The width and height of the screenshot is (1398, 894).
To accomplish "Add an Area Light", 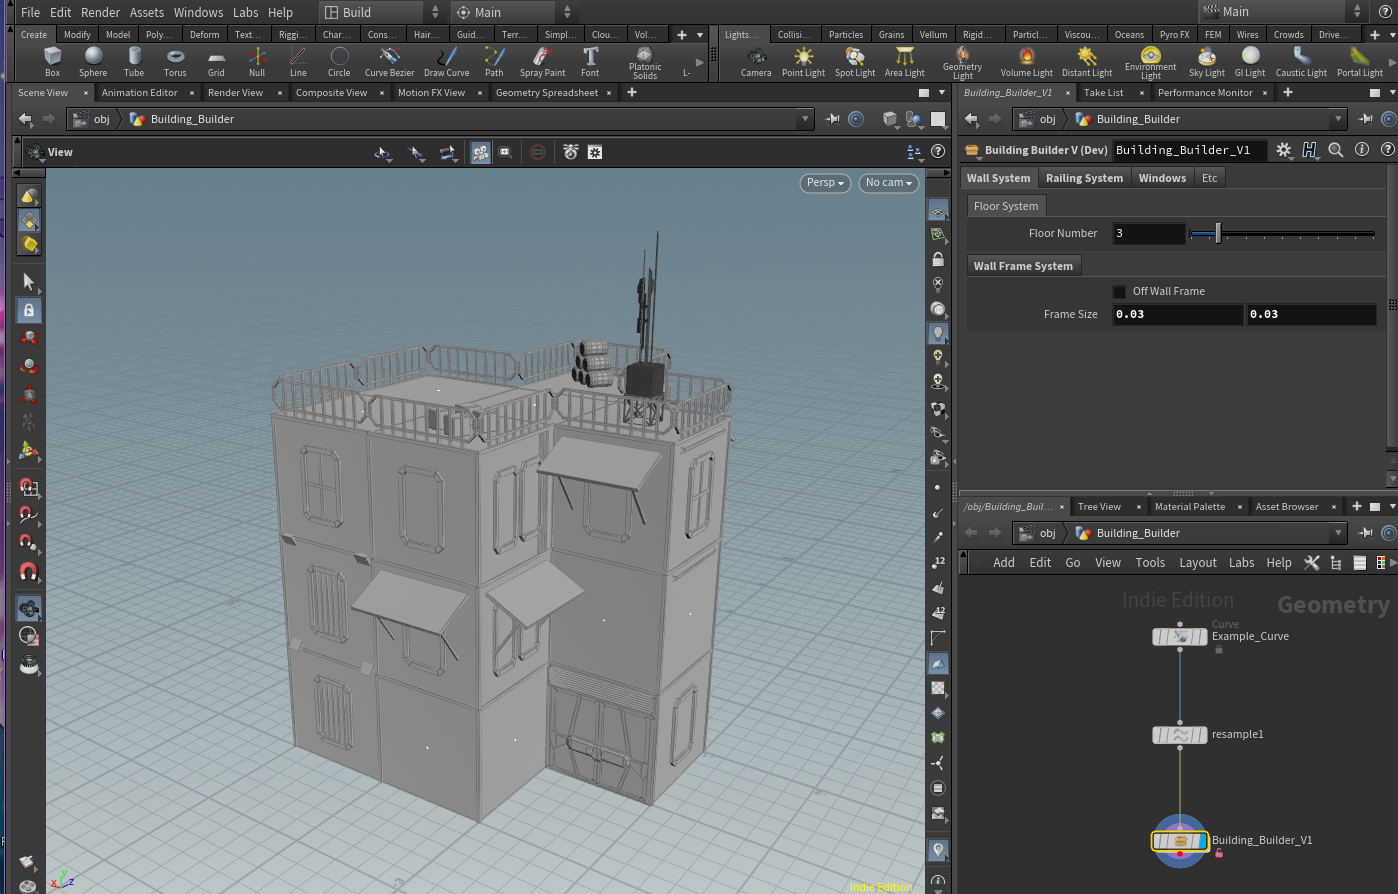I will tap(904, 62).
